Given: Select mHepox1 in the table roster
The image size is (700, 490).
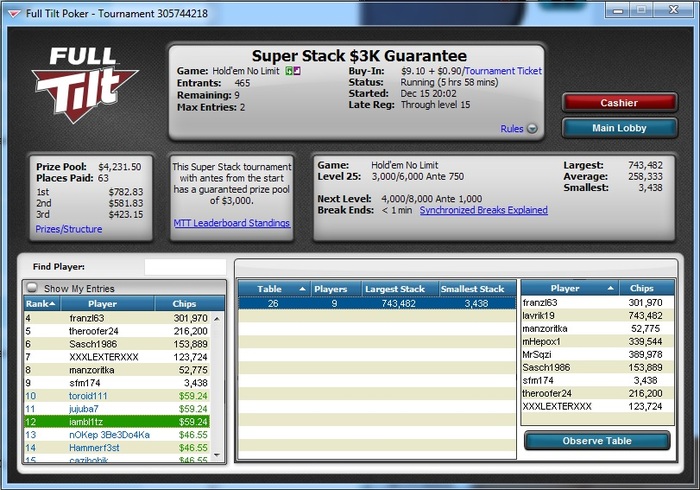Looking at the screenshot, I should pos(598,341).
